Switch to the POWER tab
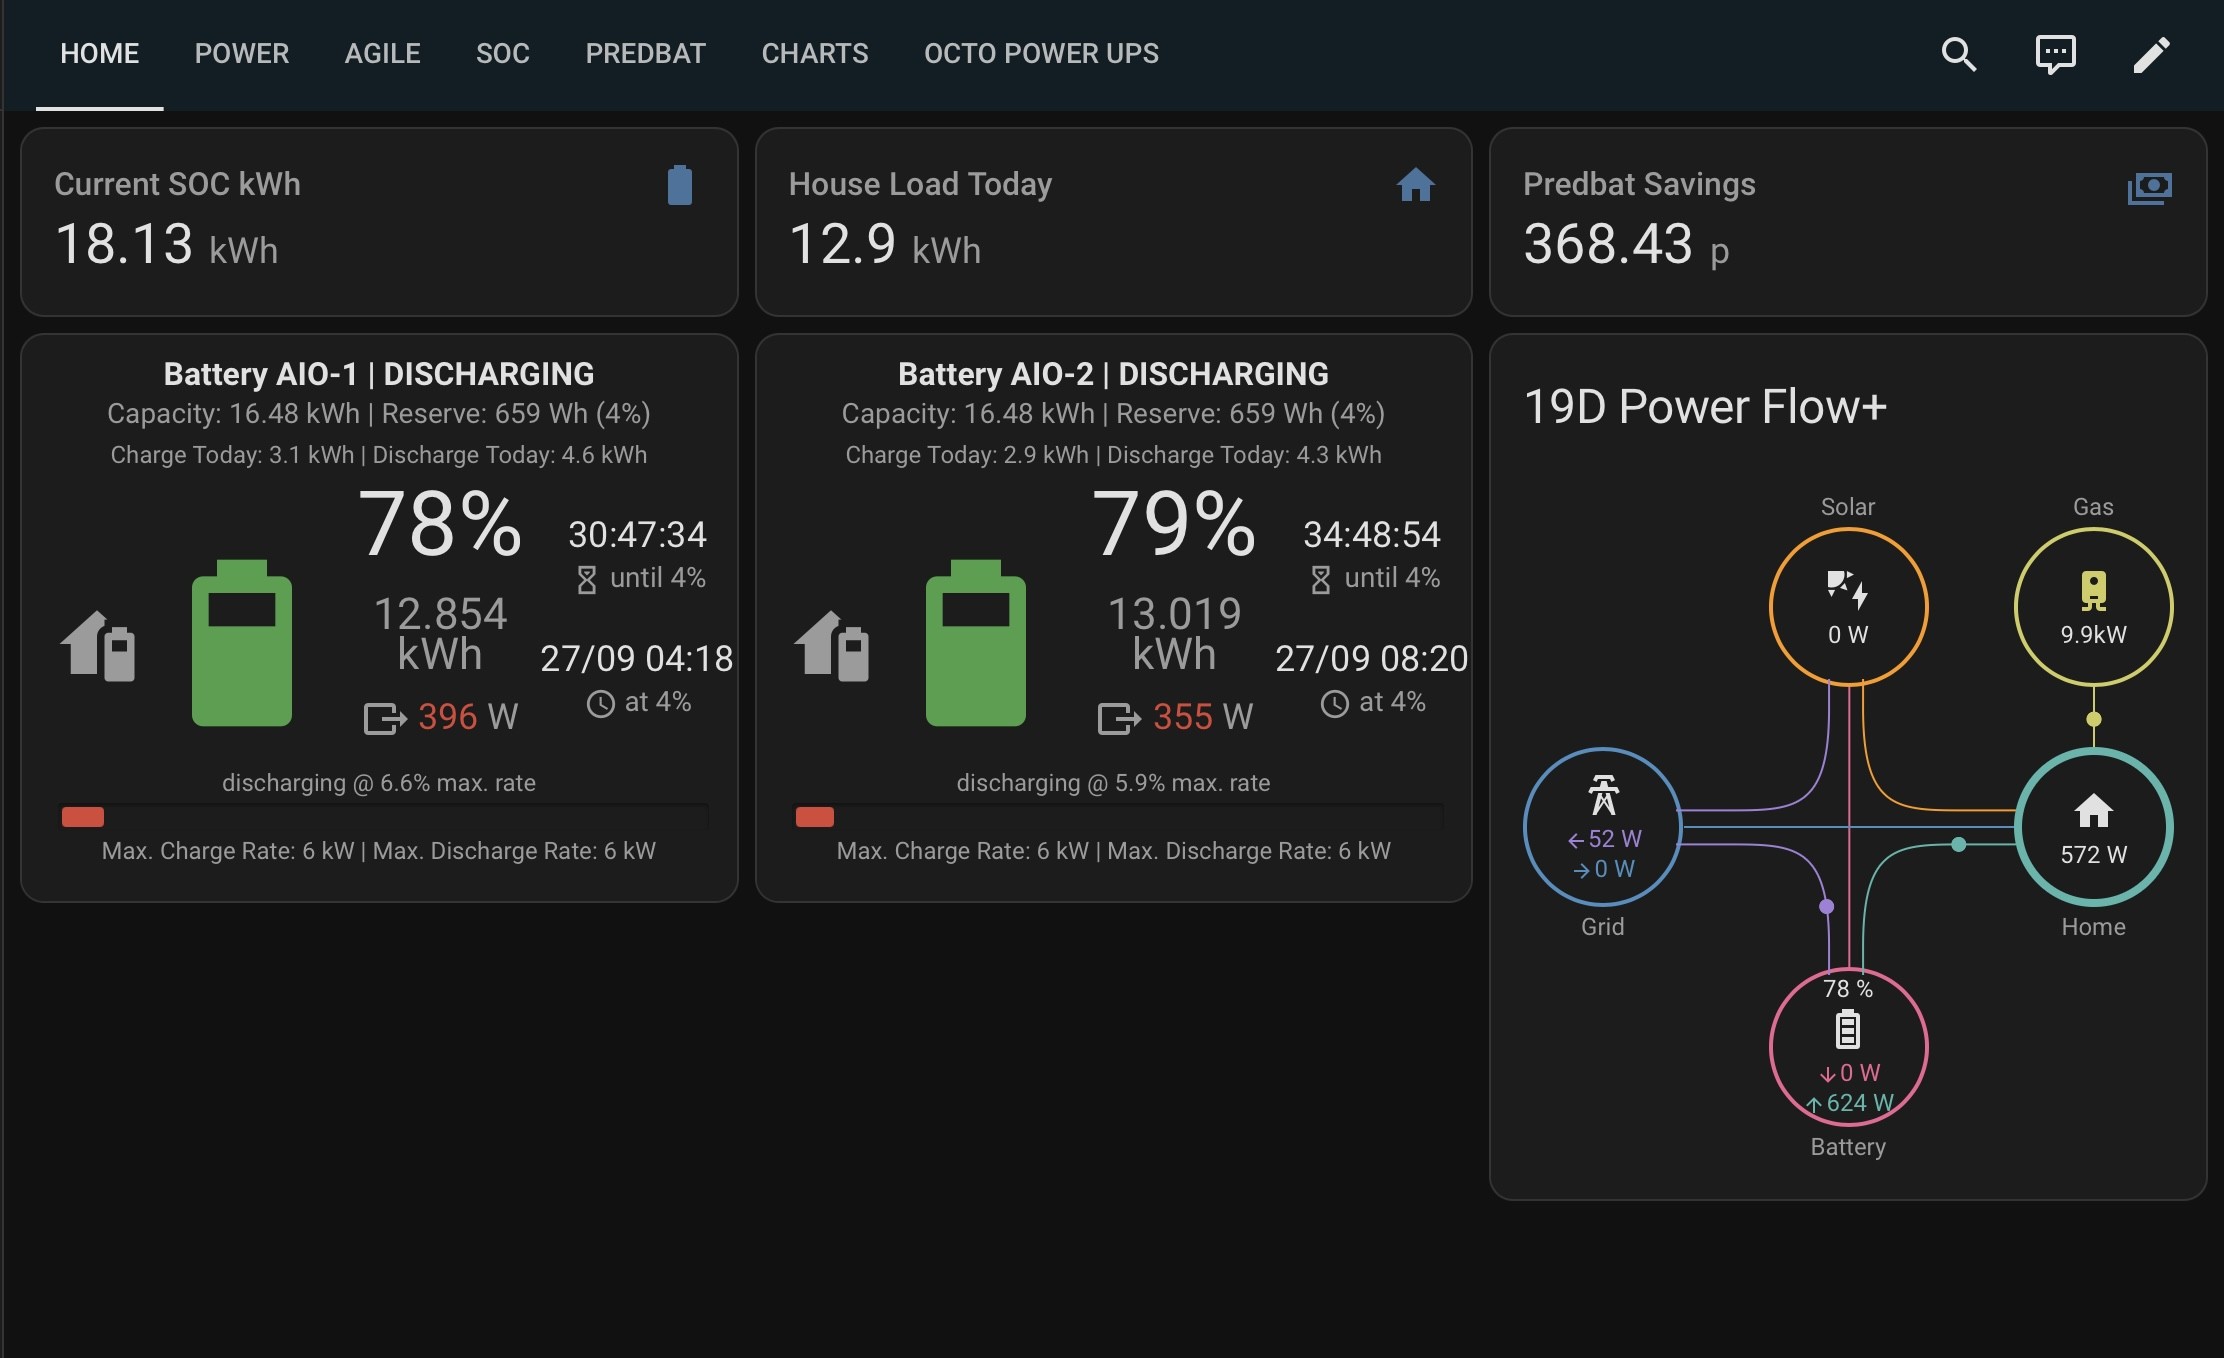The height and width of the screenshot is (1358, 2224). (x=242, y=54)
